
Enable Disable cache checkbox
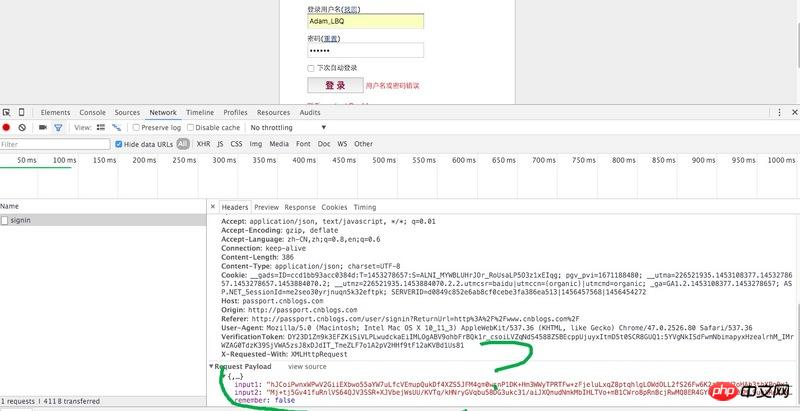tap(190, 127)
